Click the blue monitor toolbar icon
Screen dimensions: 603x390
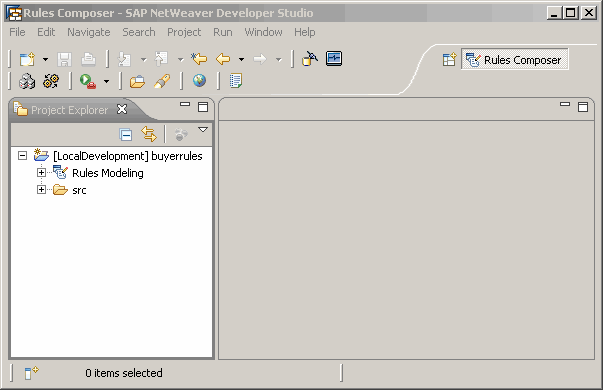point(334,58)
